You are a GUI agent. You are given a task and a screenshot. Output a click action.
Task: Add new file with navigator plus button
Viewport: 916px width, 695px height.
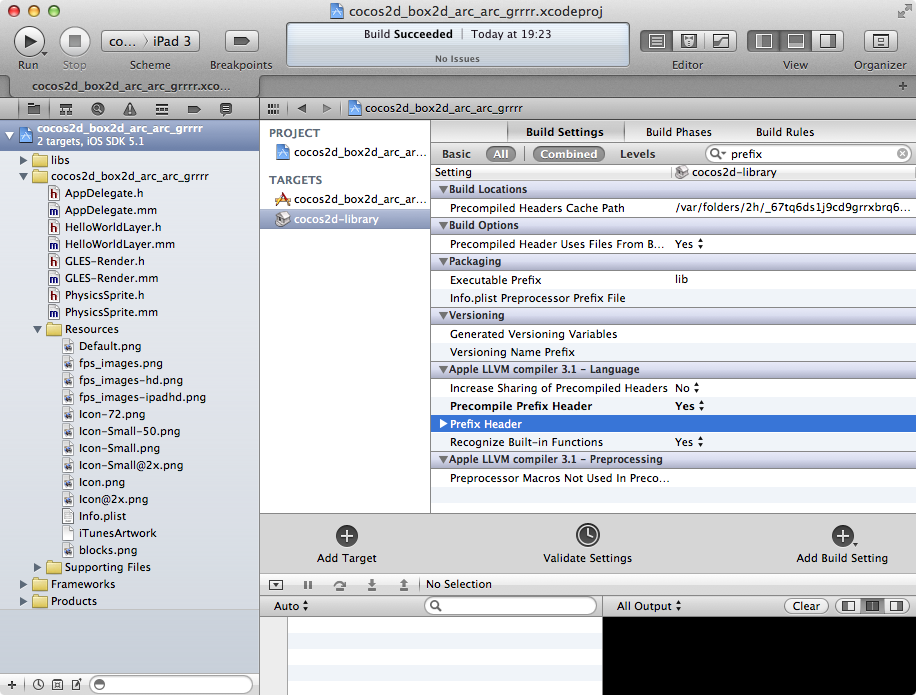(12, 684)
